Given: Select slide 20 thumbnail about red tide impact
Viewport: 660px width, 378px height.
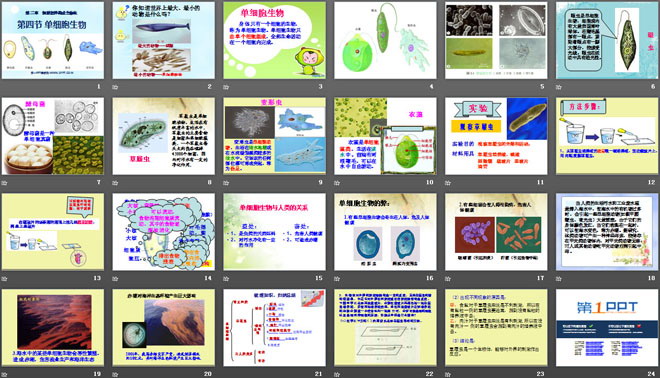Looking at the screenshot, I should pos(164,327).
